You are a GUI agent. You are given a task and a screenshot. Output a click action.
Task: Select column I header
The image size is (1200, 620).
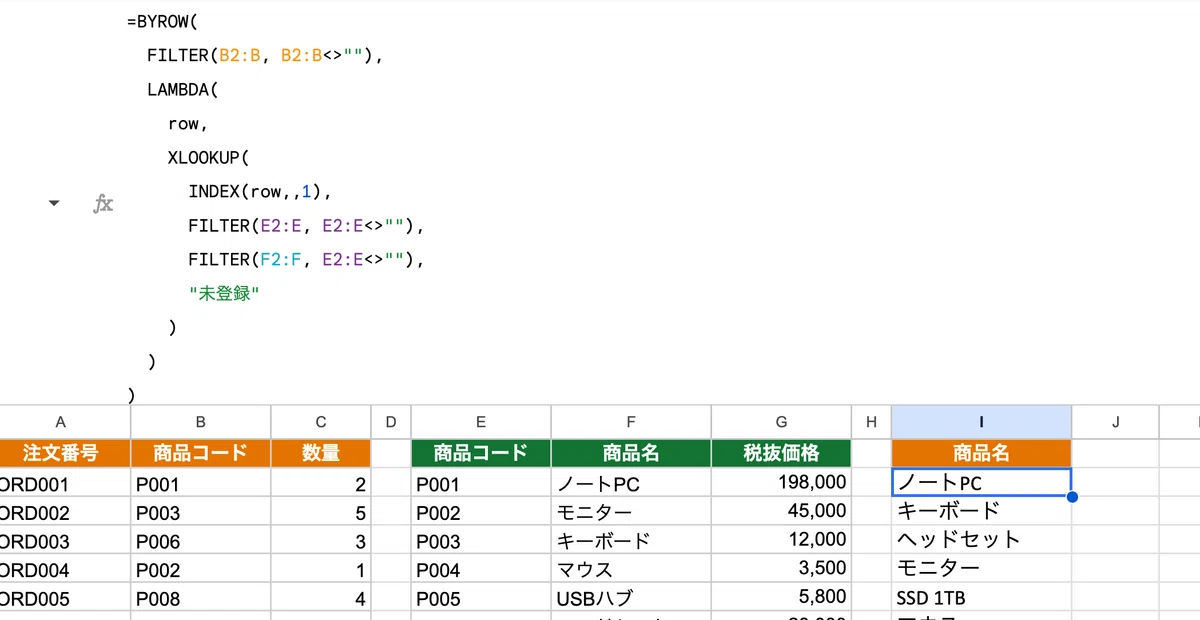click(981, 423)
